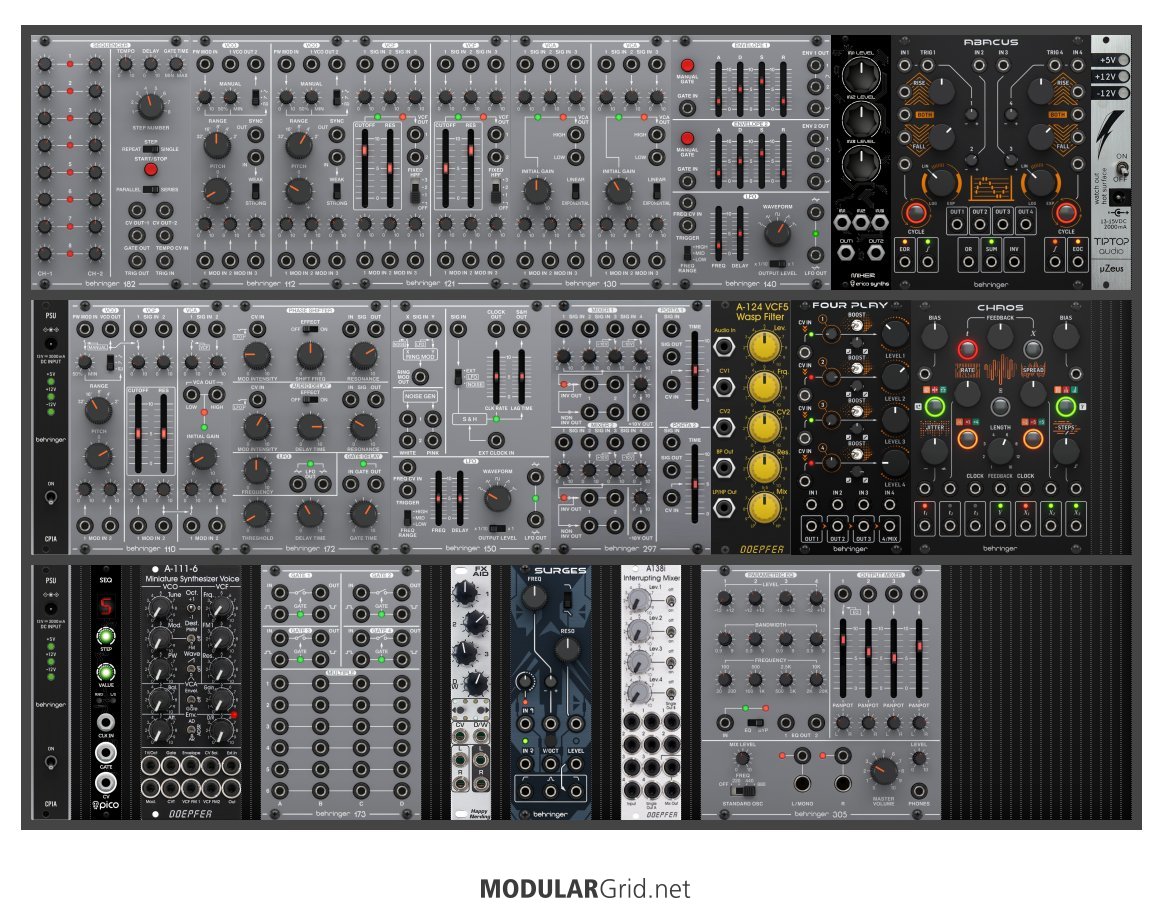Click the left Cycle button on Abacus
Viewport: 1172px width, 910px height.
point(916,214)
